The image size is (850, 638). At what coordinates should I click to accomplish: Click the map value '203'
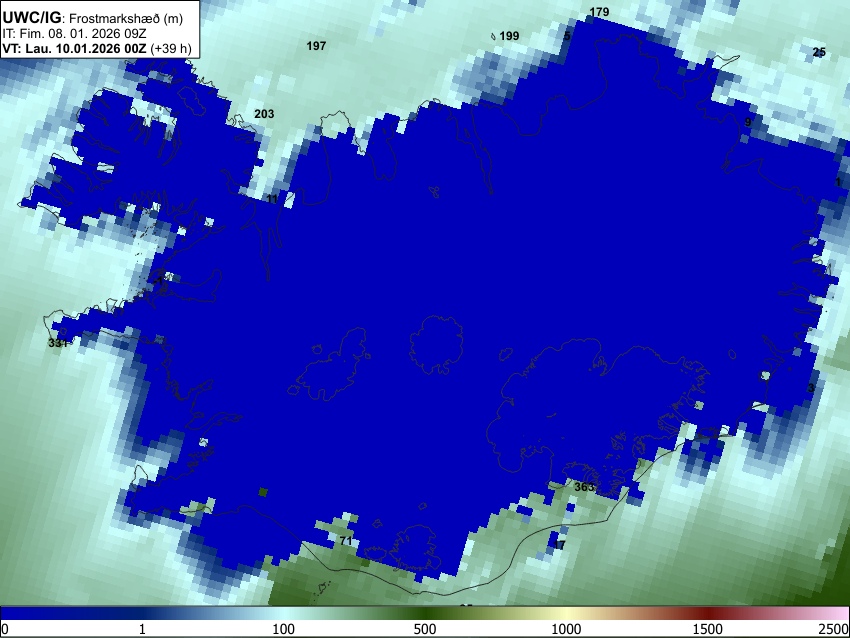(x=264, y=114)
